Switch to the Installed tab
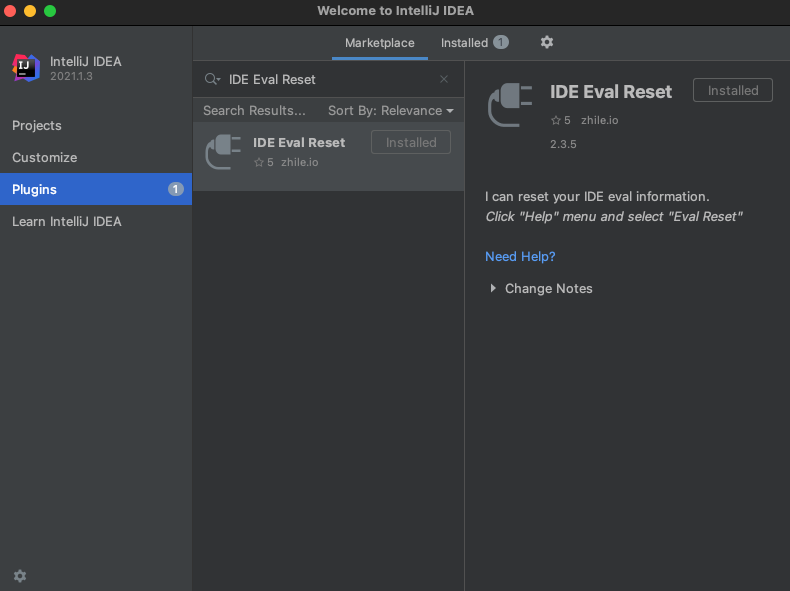The image size is (790, 591). (465, 43)
